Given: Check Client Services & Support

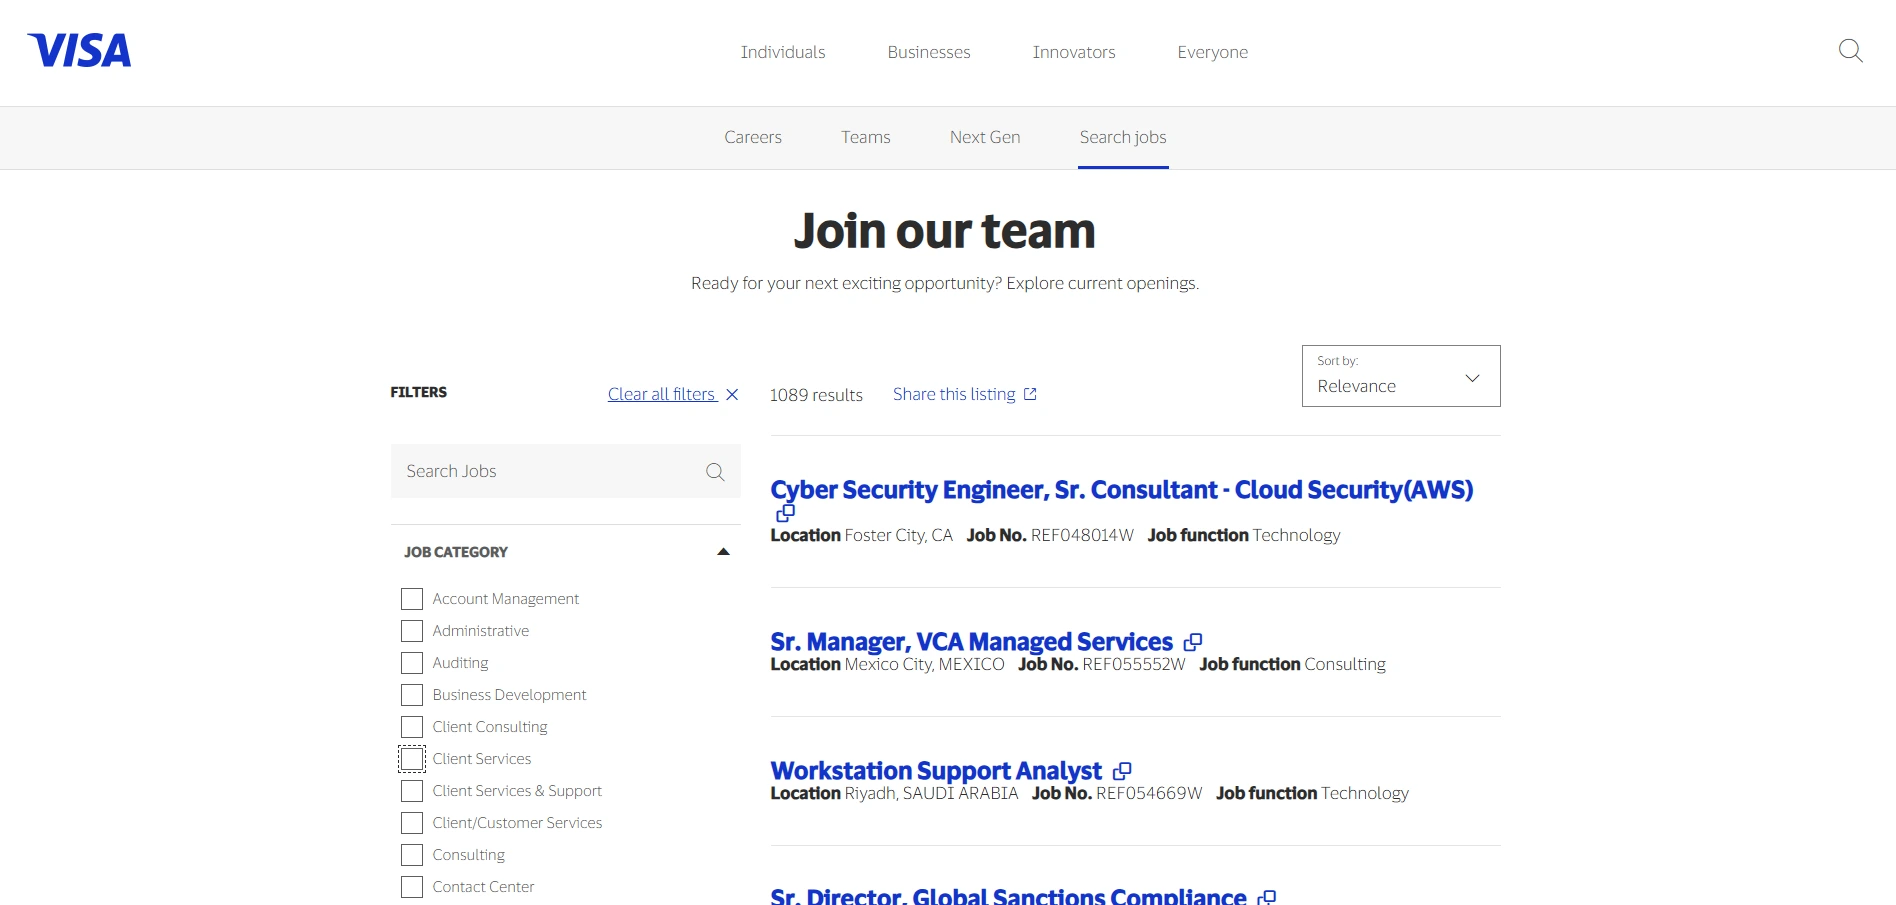Looking at the screenshot, I should point(412,791).
